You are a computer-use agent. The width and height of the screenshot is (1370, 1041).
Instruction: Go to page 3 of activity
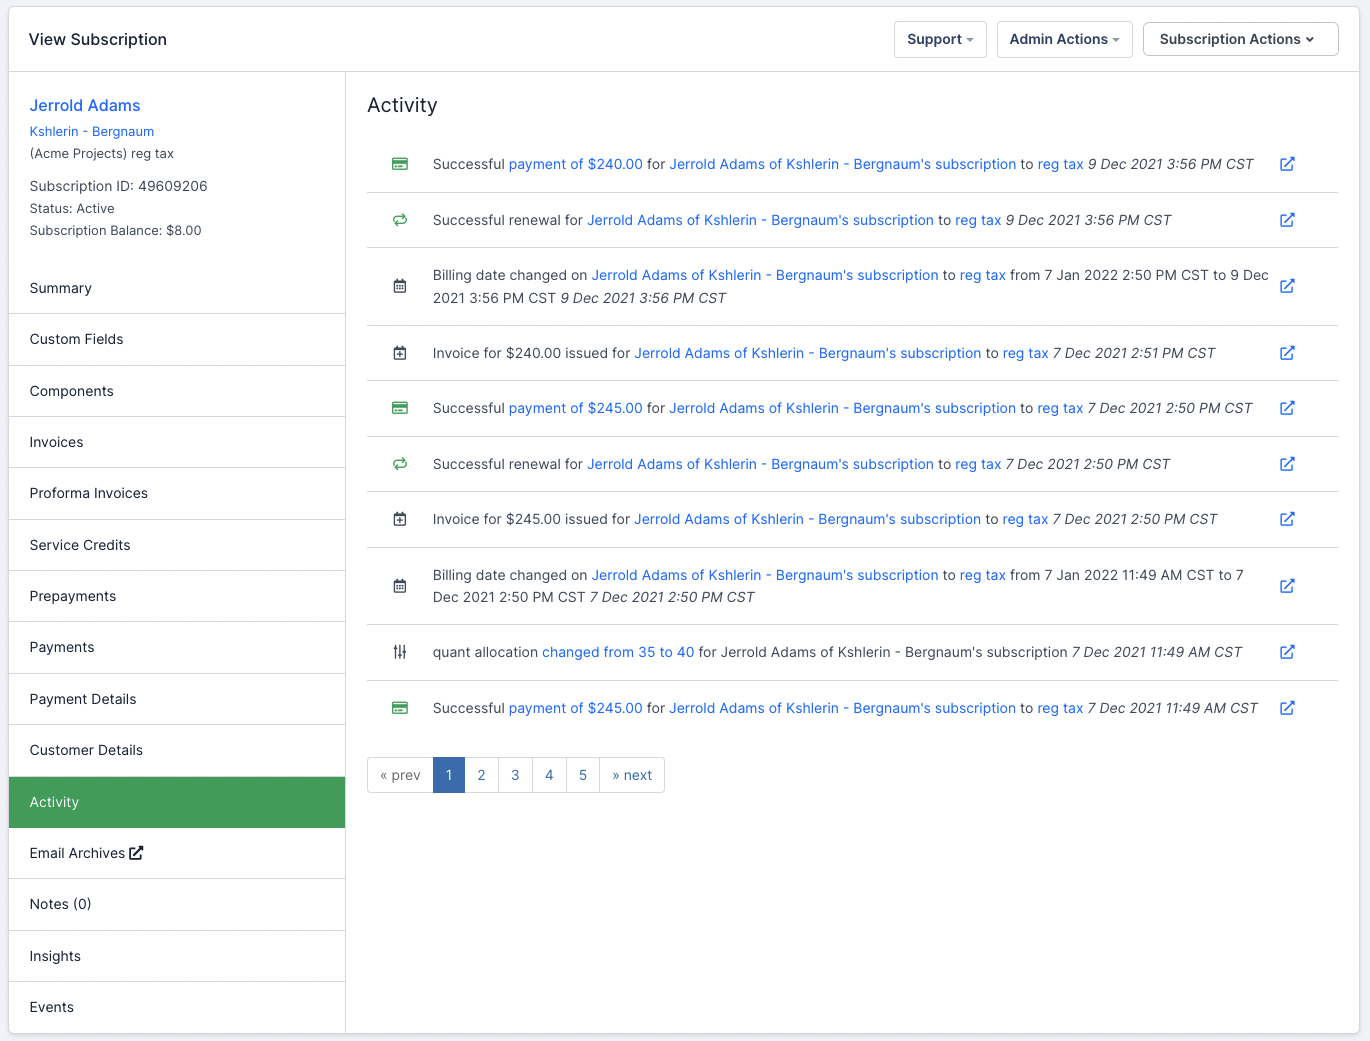515,775
